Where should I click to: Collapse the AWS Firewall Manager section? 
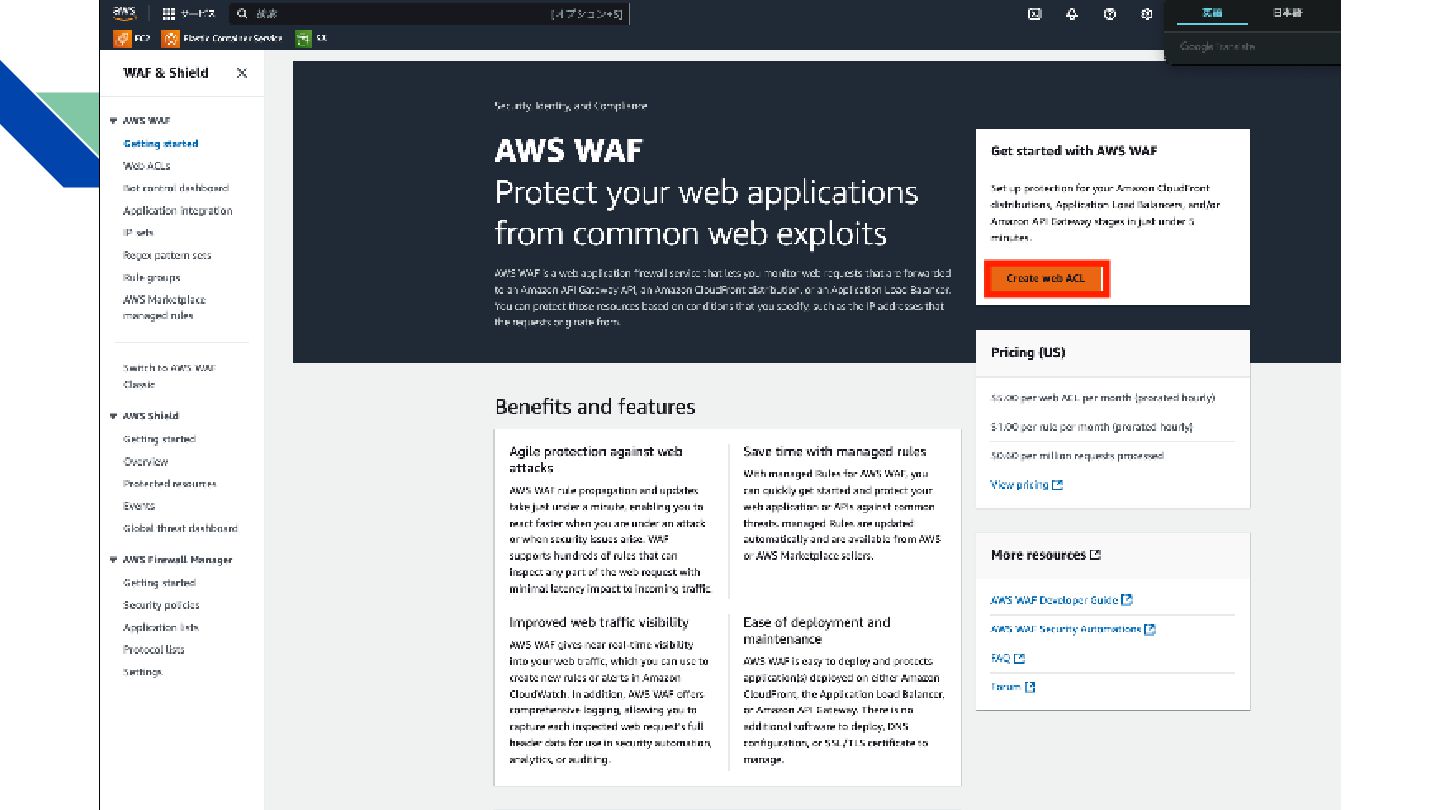pyautogui.click(x=114, y=560)
